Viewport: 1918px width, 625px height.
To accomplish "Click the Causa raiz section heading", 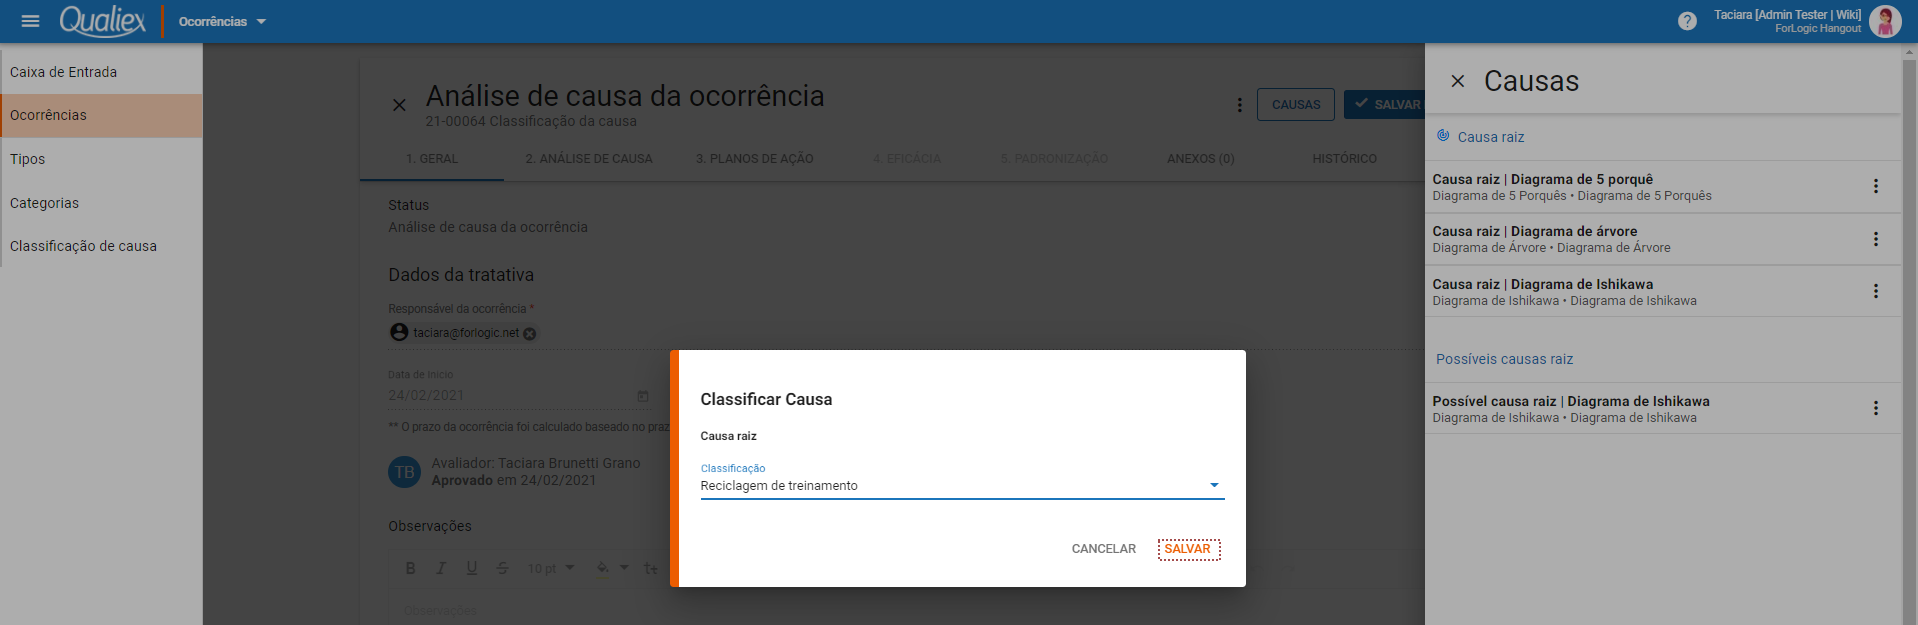I will point(1491,137).
